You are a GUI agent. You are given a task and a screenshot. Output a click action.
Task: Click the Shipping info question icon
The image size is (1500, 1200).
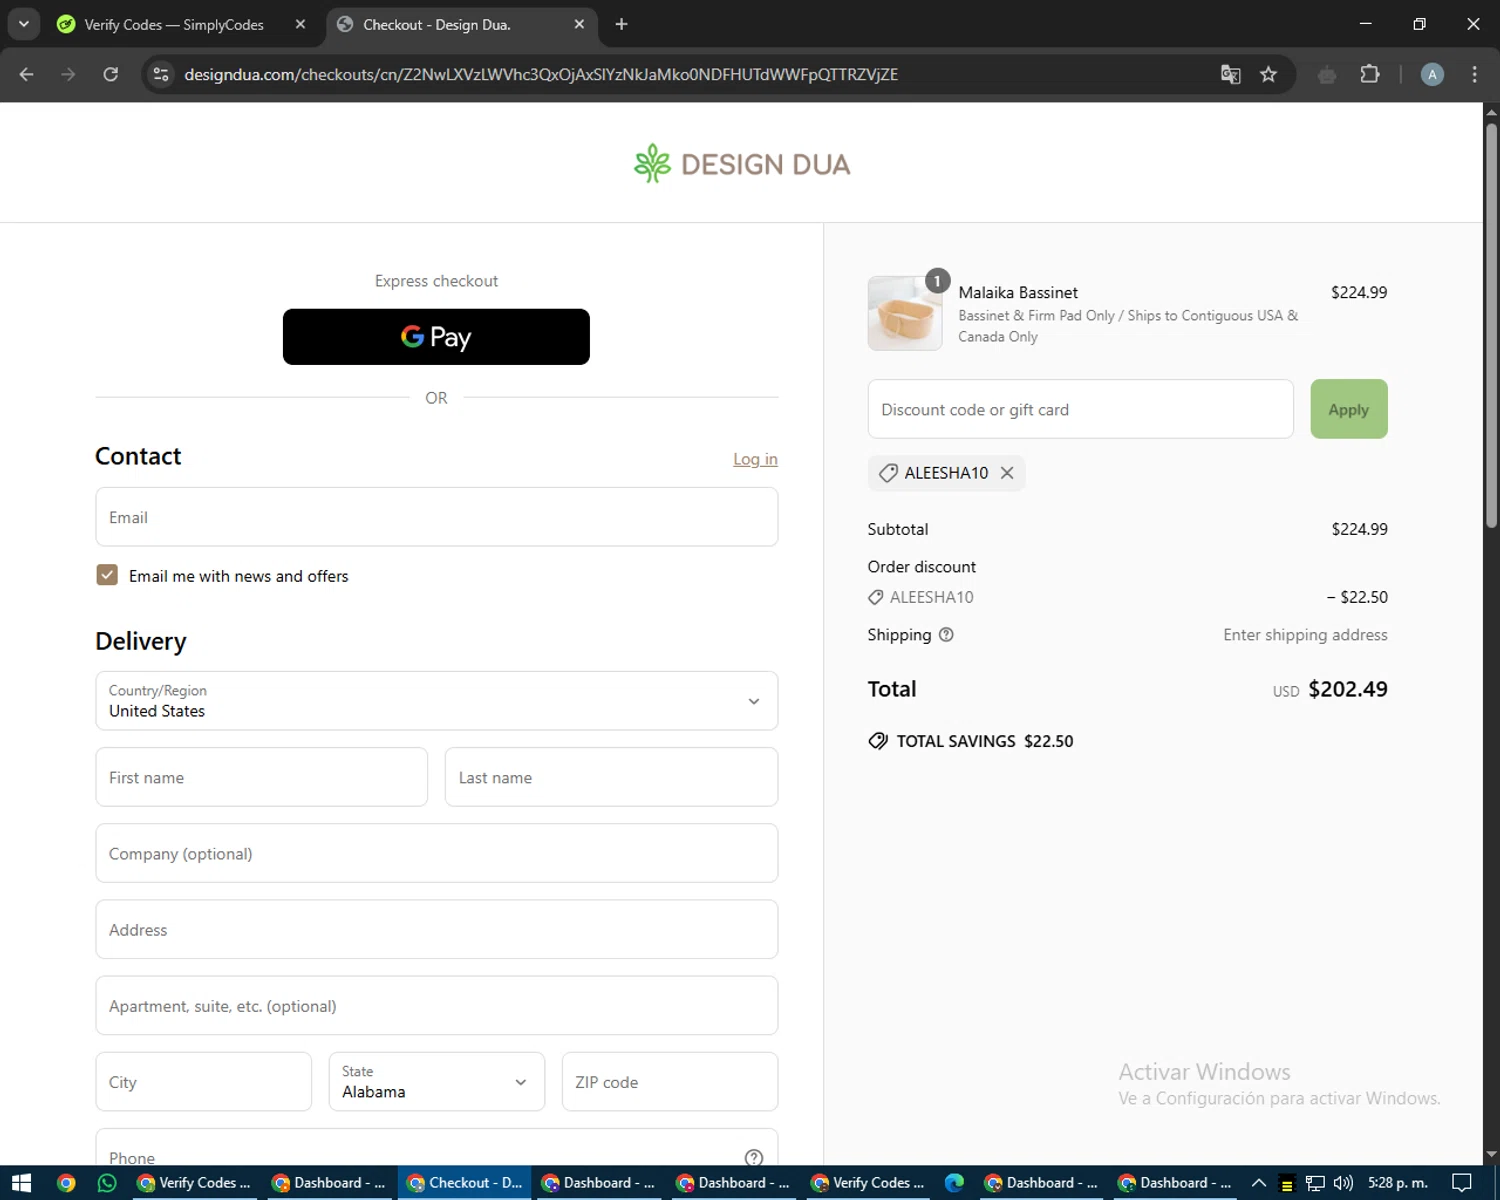(x=946, y=634)
